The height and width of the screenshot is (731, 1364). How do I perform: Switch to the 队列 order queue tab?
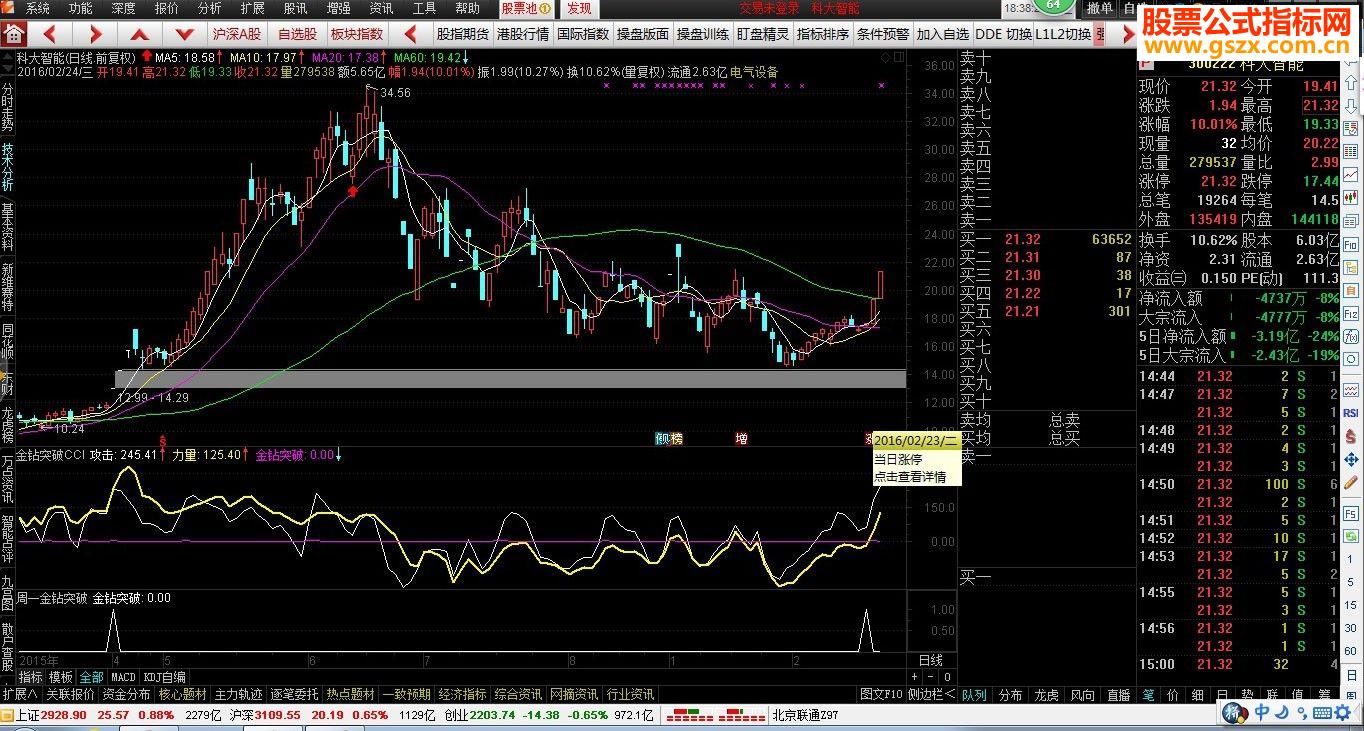(974, 695)
